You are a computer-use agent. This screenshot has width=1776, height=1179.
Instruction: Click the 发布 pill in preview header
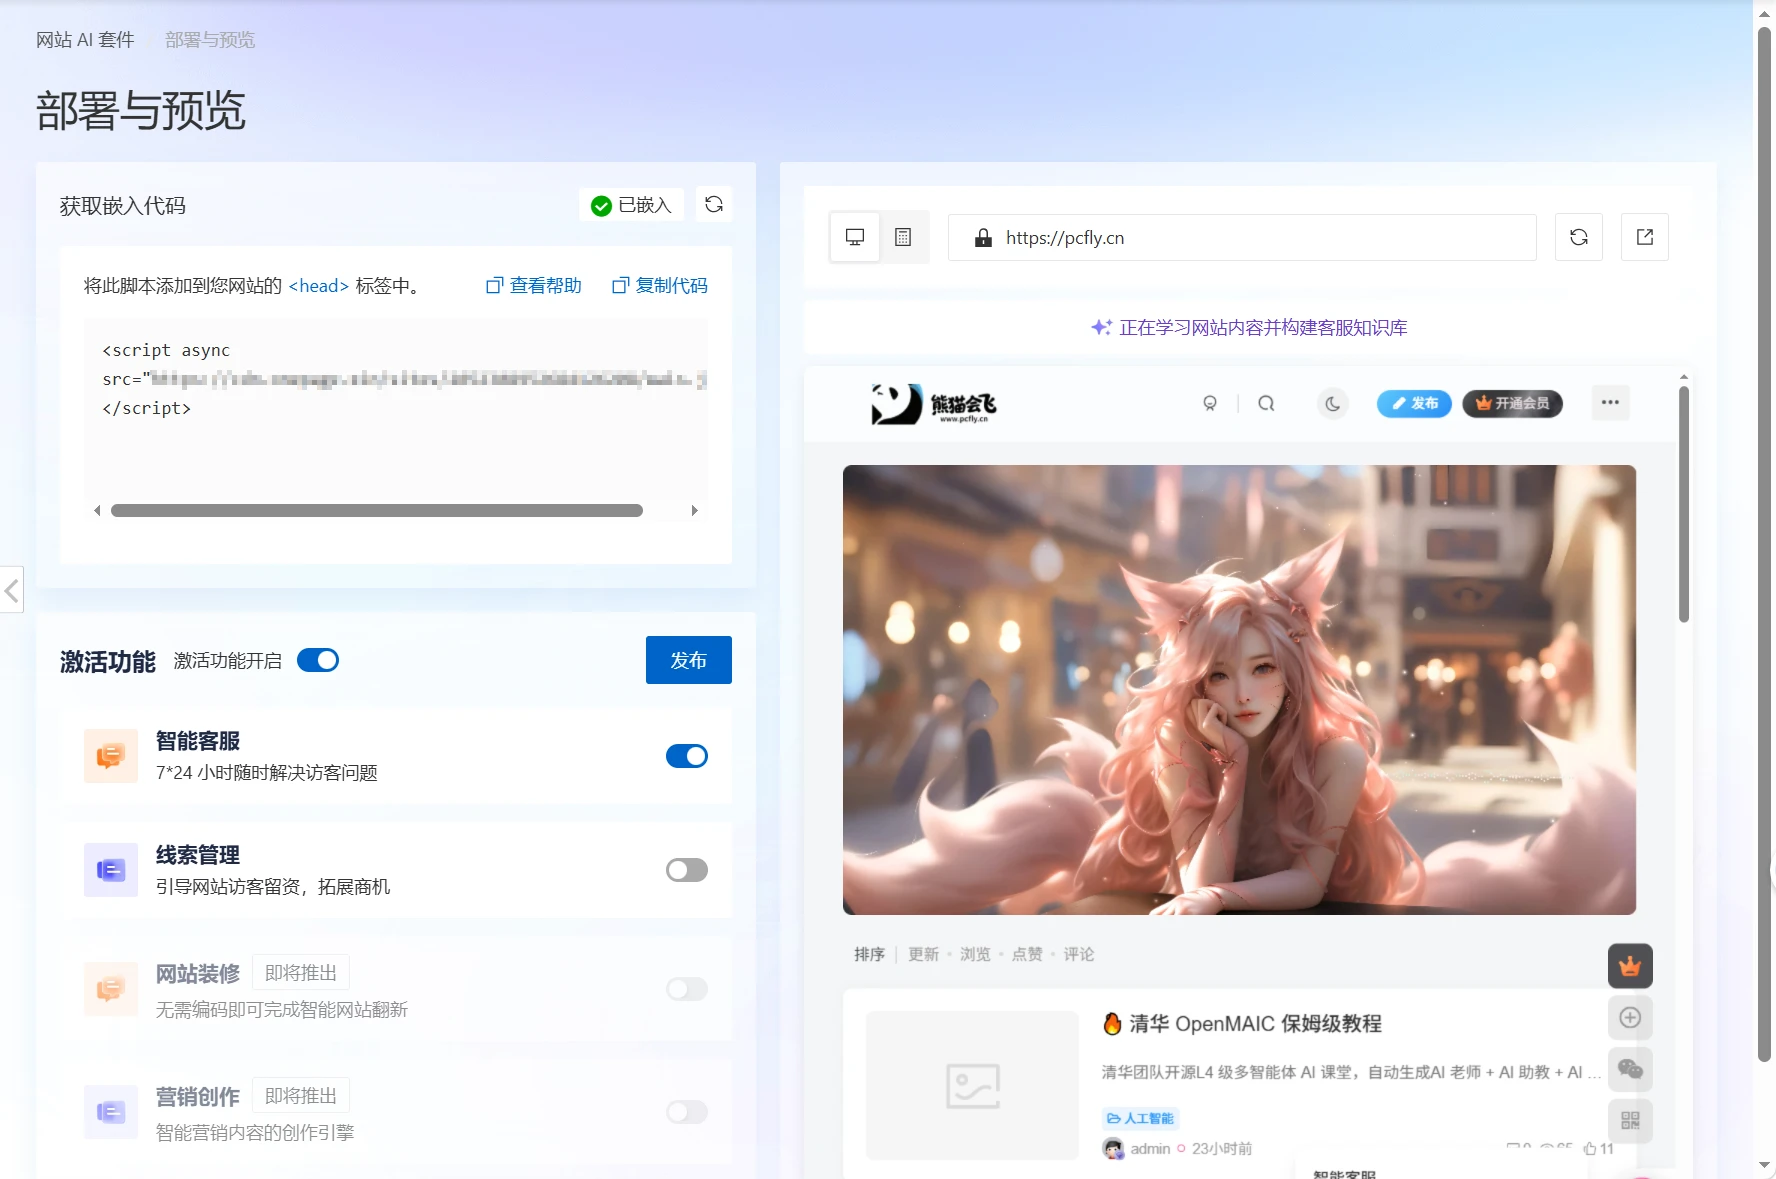[x=1414, y=403]
